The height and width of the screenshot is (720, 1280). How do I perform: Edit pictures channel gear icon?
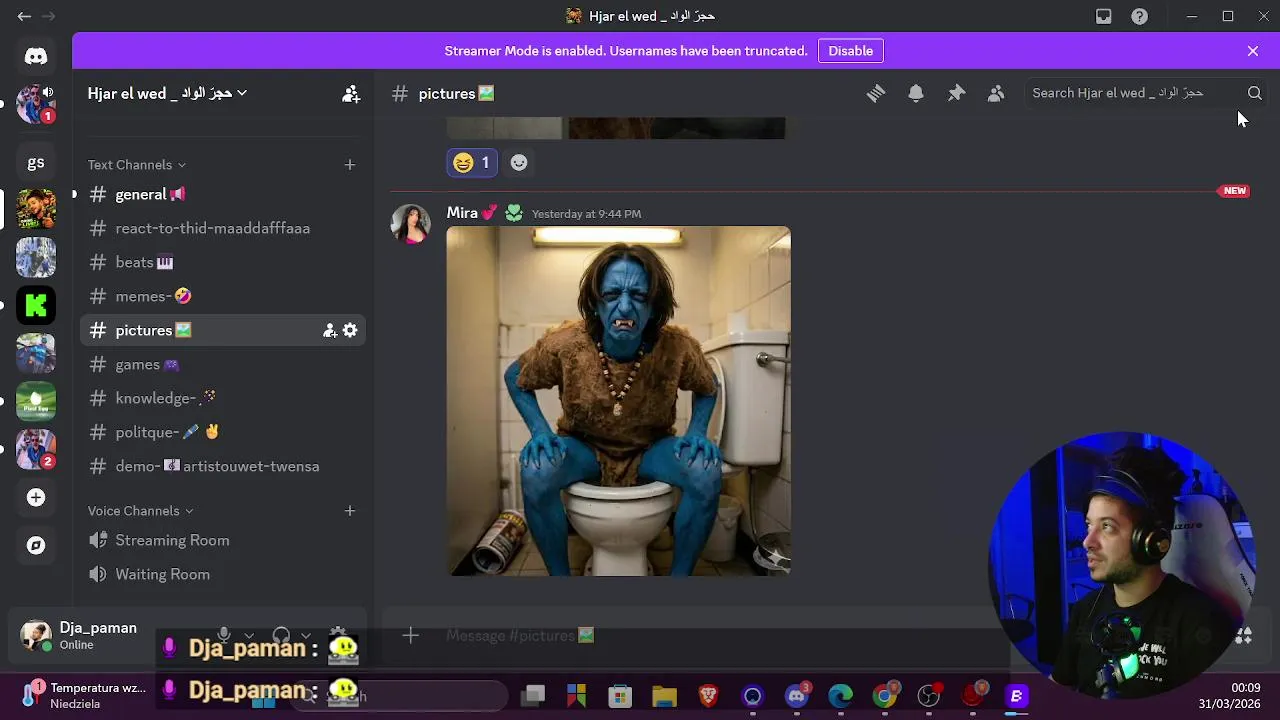(350, 330)
